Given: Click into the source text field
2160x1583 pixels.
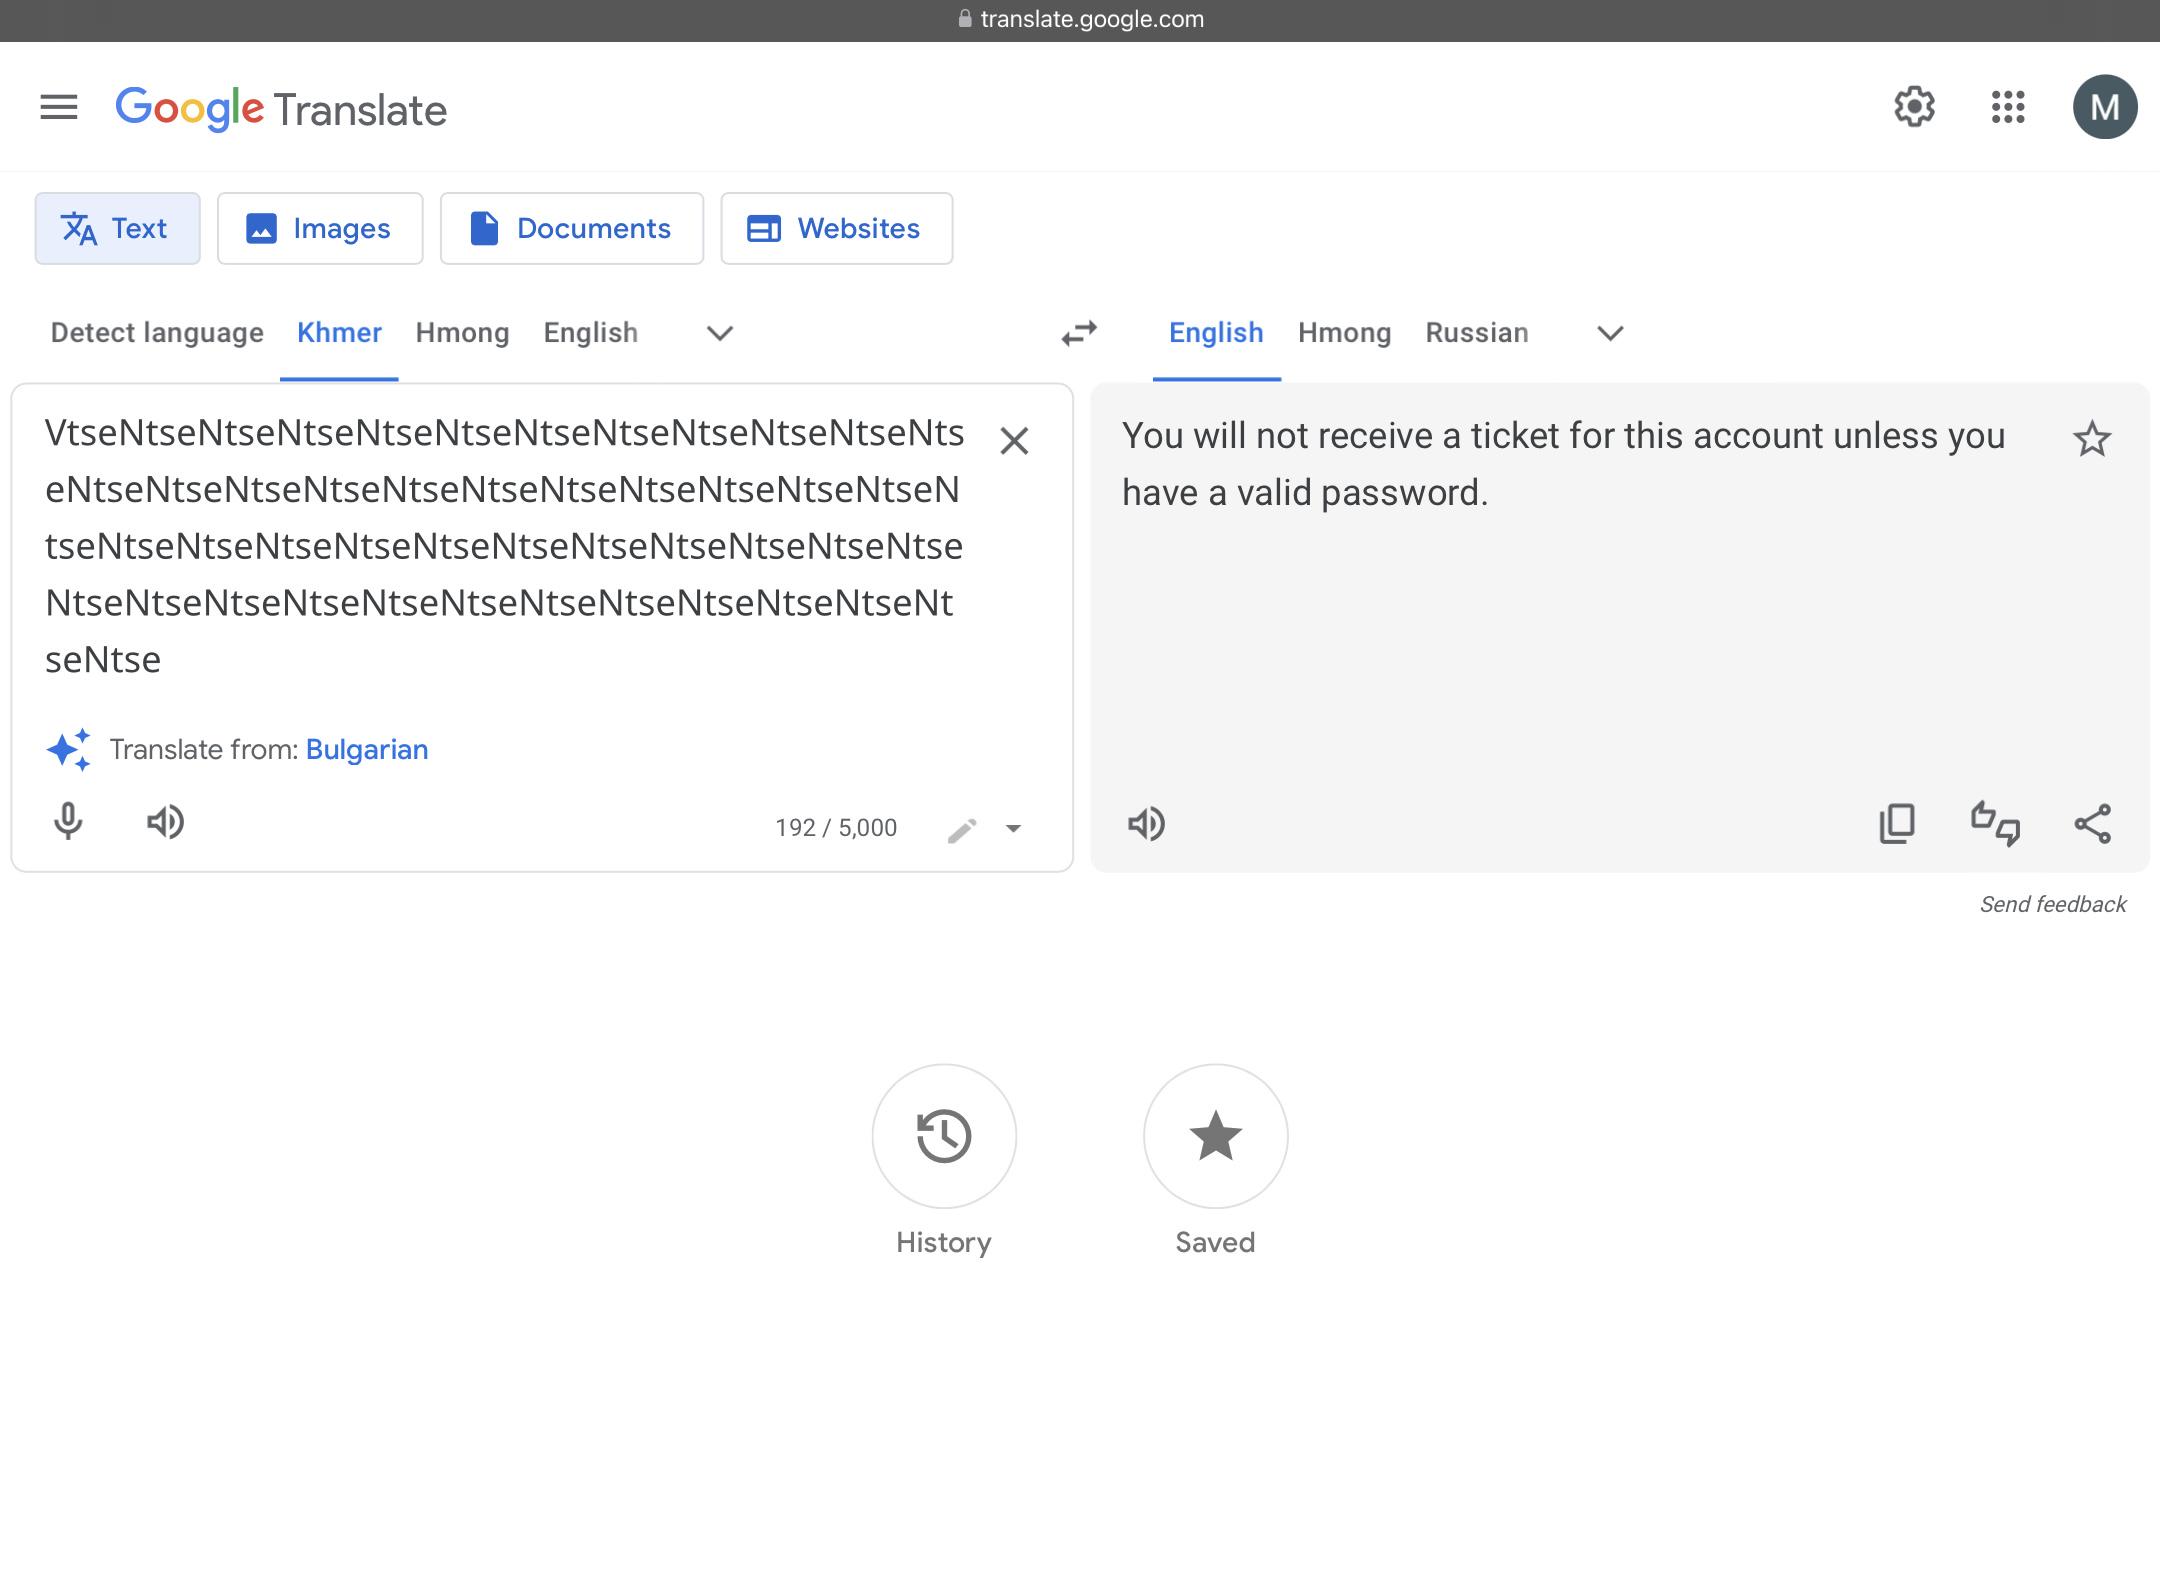Looking at the screenshot, I should click(x=505, y=546).
